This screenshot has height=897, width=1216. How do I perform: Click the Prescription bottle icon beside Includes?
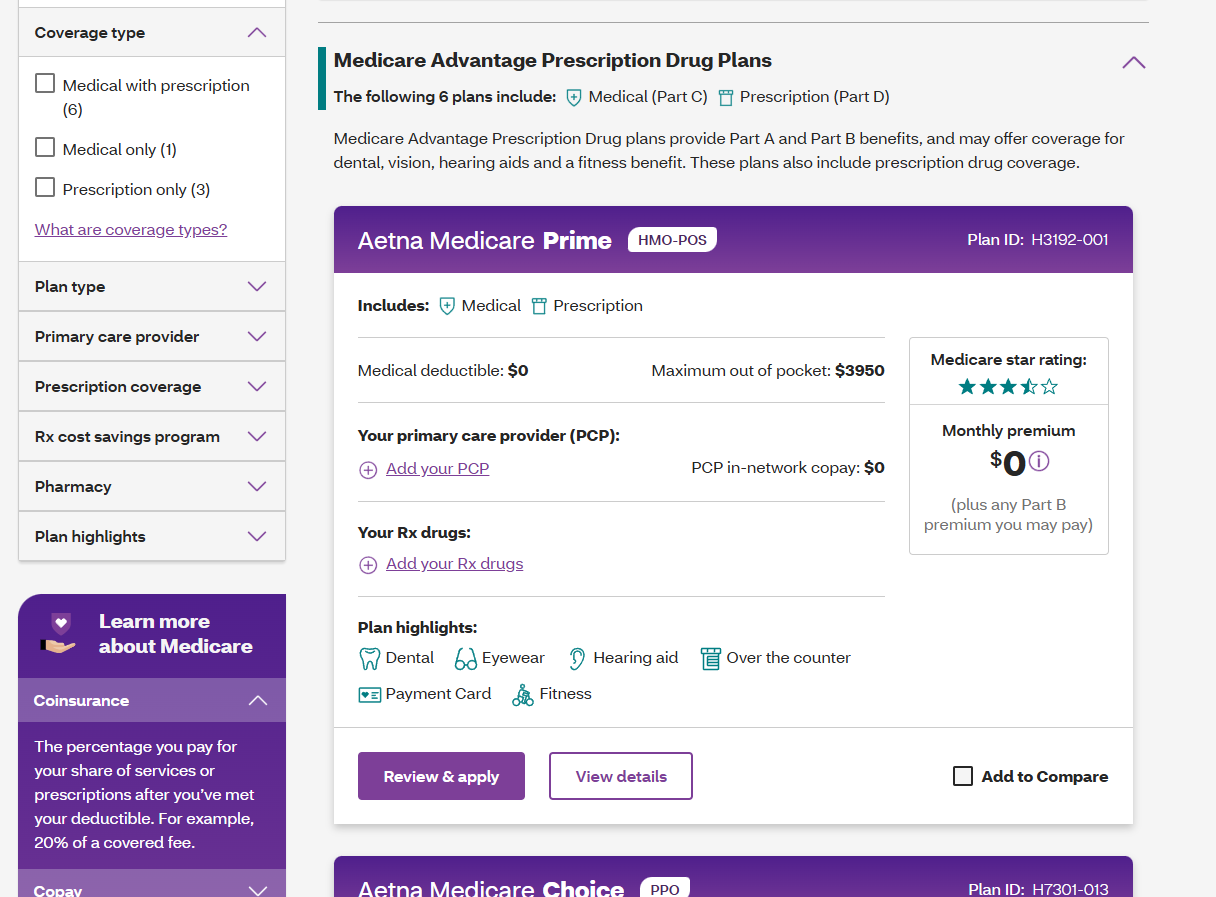tap(539, 306)
